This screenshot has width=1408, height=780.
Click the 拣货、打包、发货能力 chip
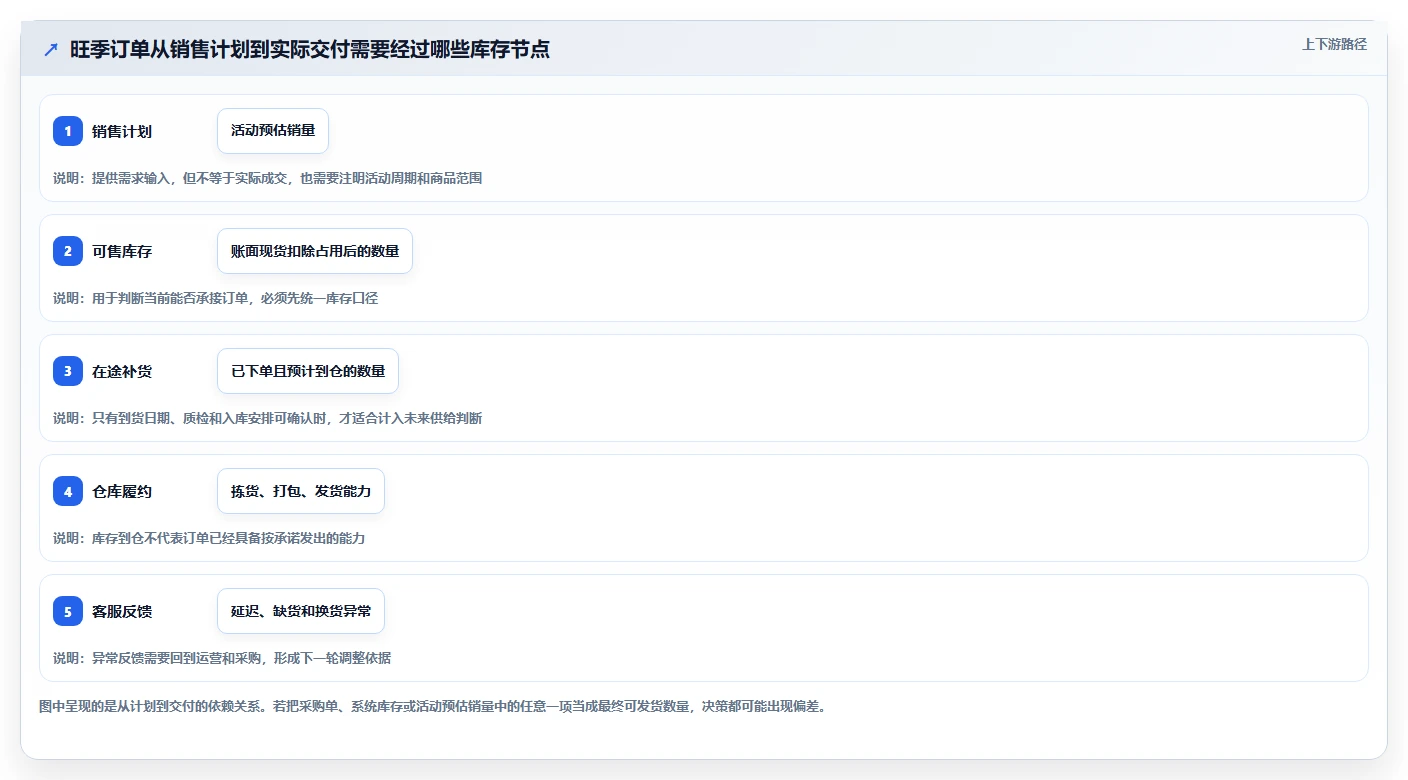tap(301, 491)
